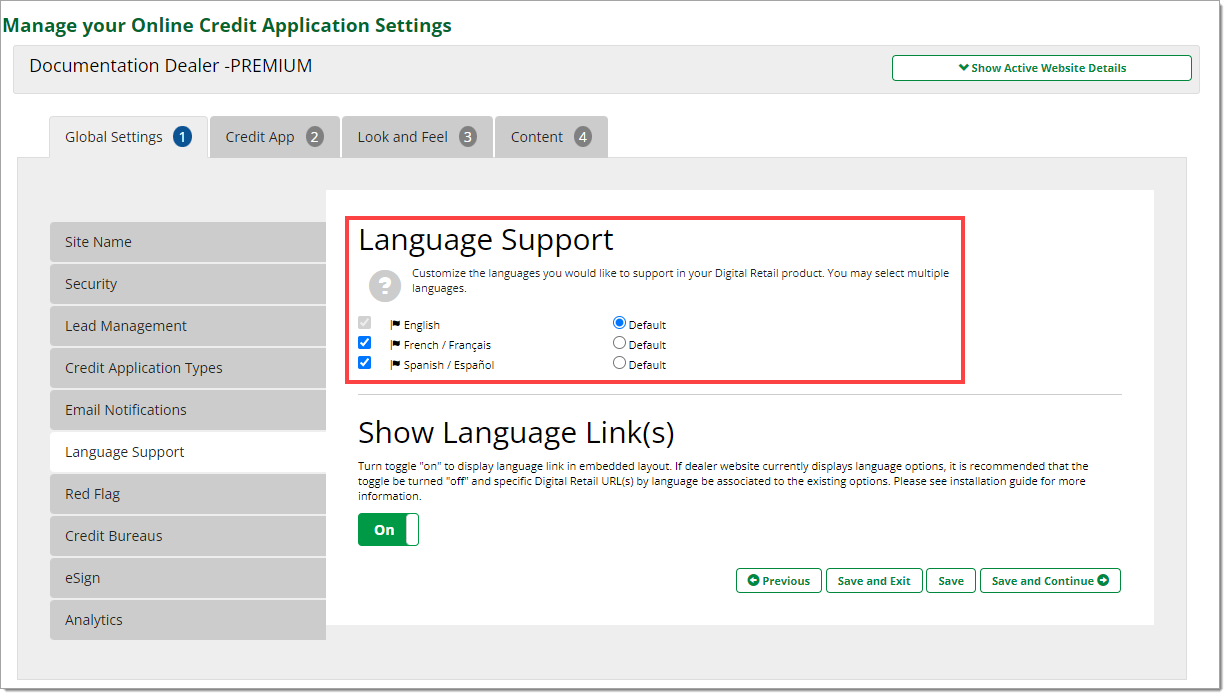Turn off the Show Language Links toggle
This screenshot has width=1227, height=696.
[x=388, y=530]
